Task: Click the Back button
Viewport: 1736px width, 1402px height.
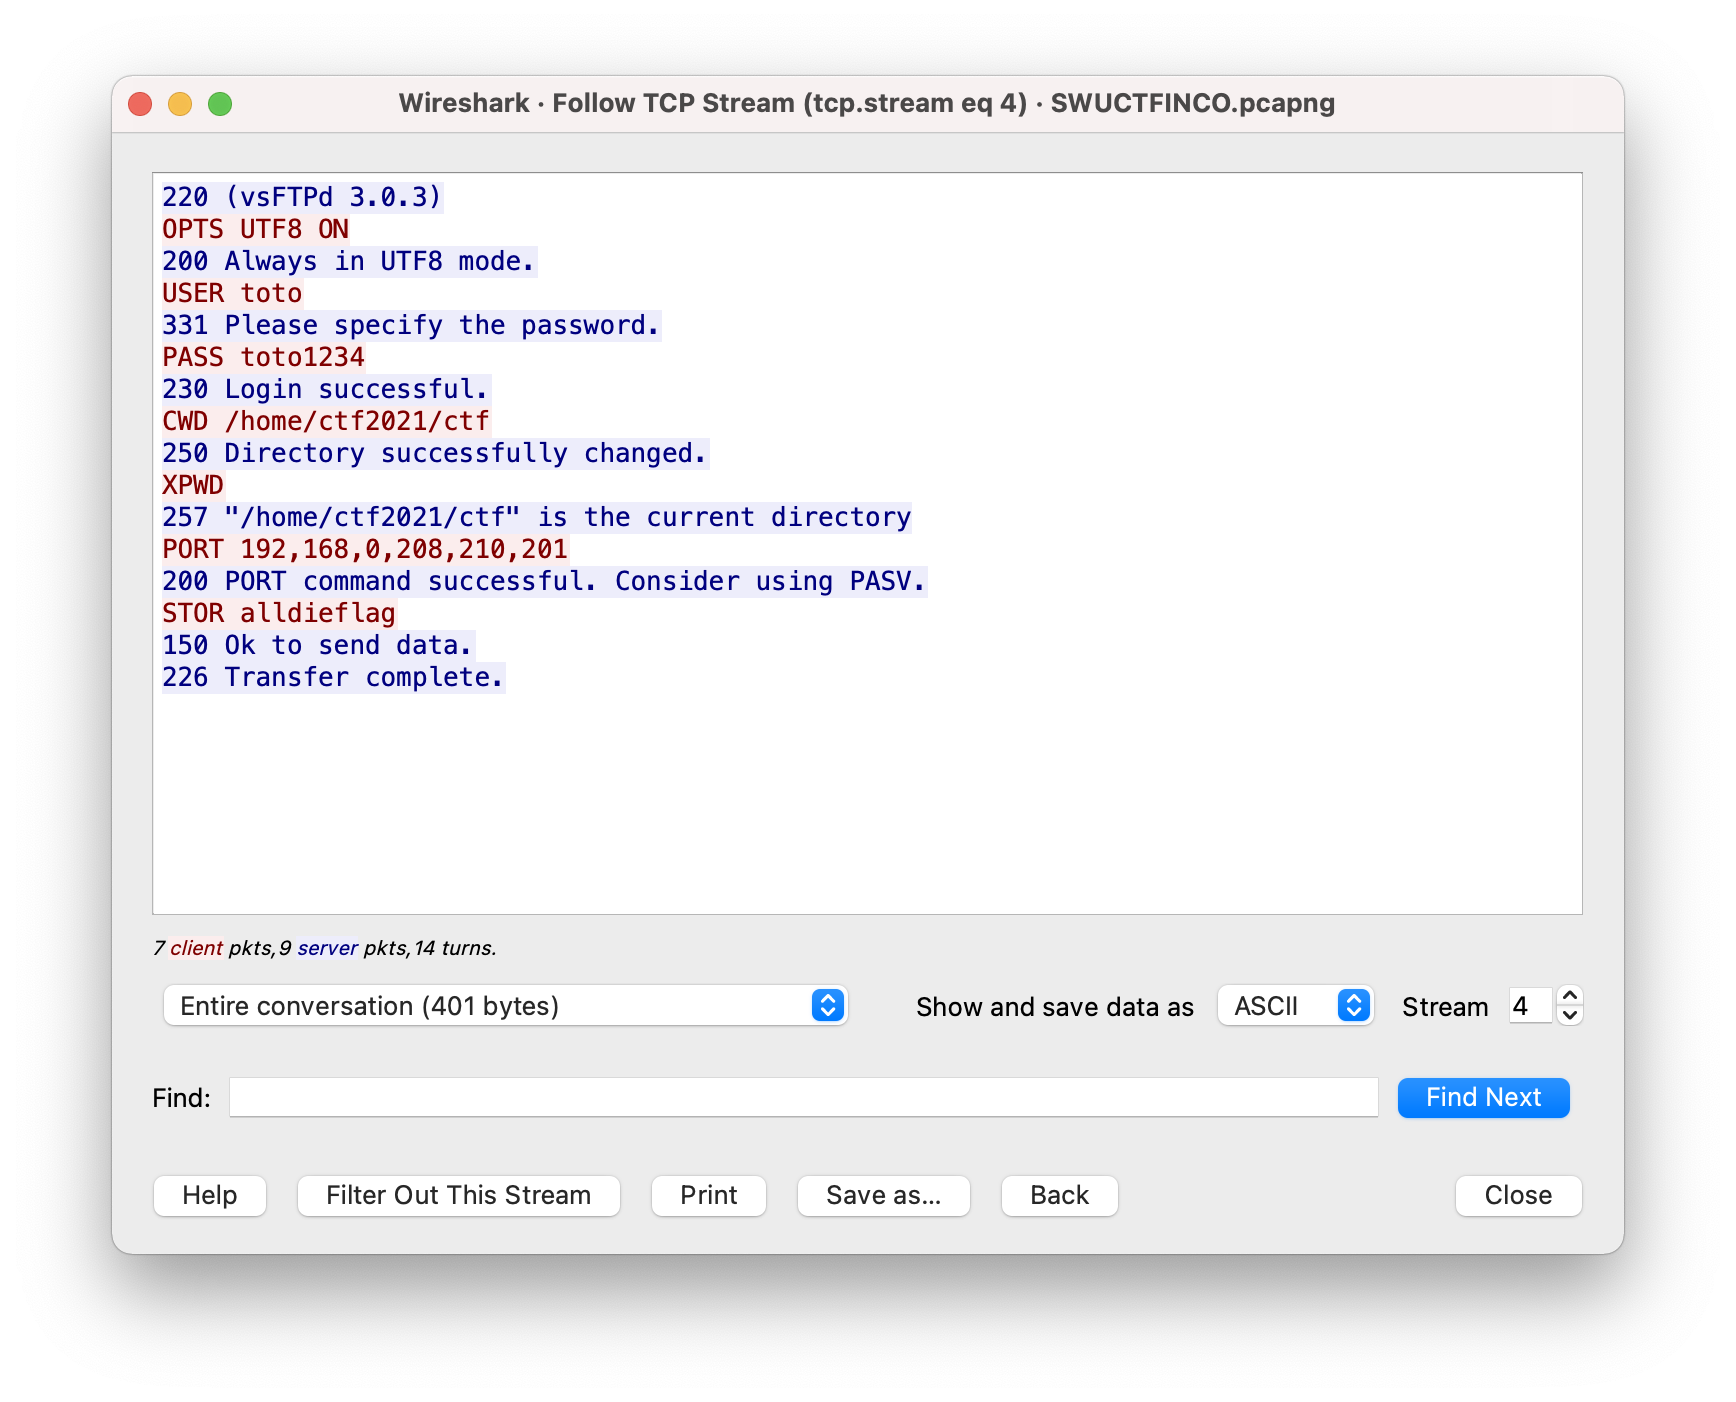Action: (x=1060, y=1195)
